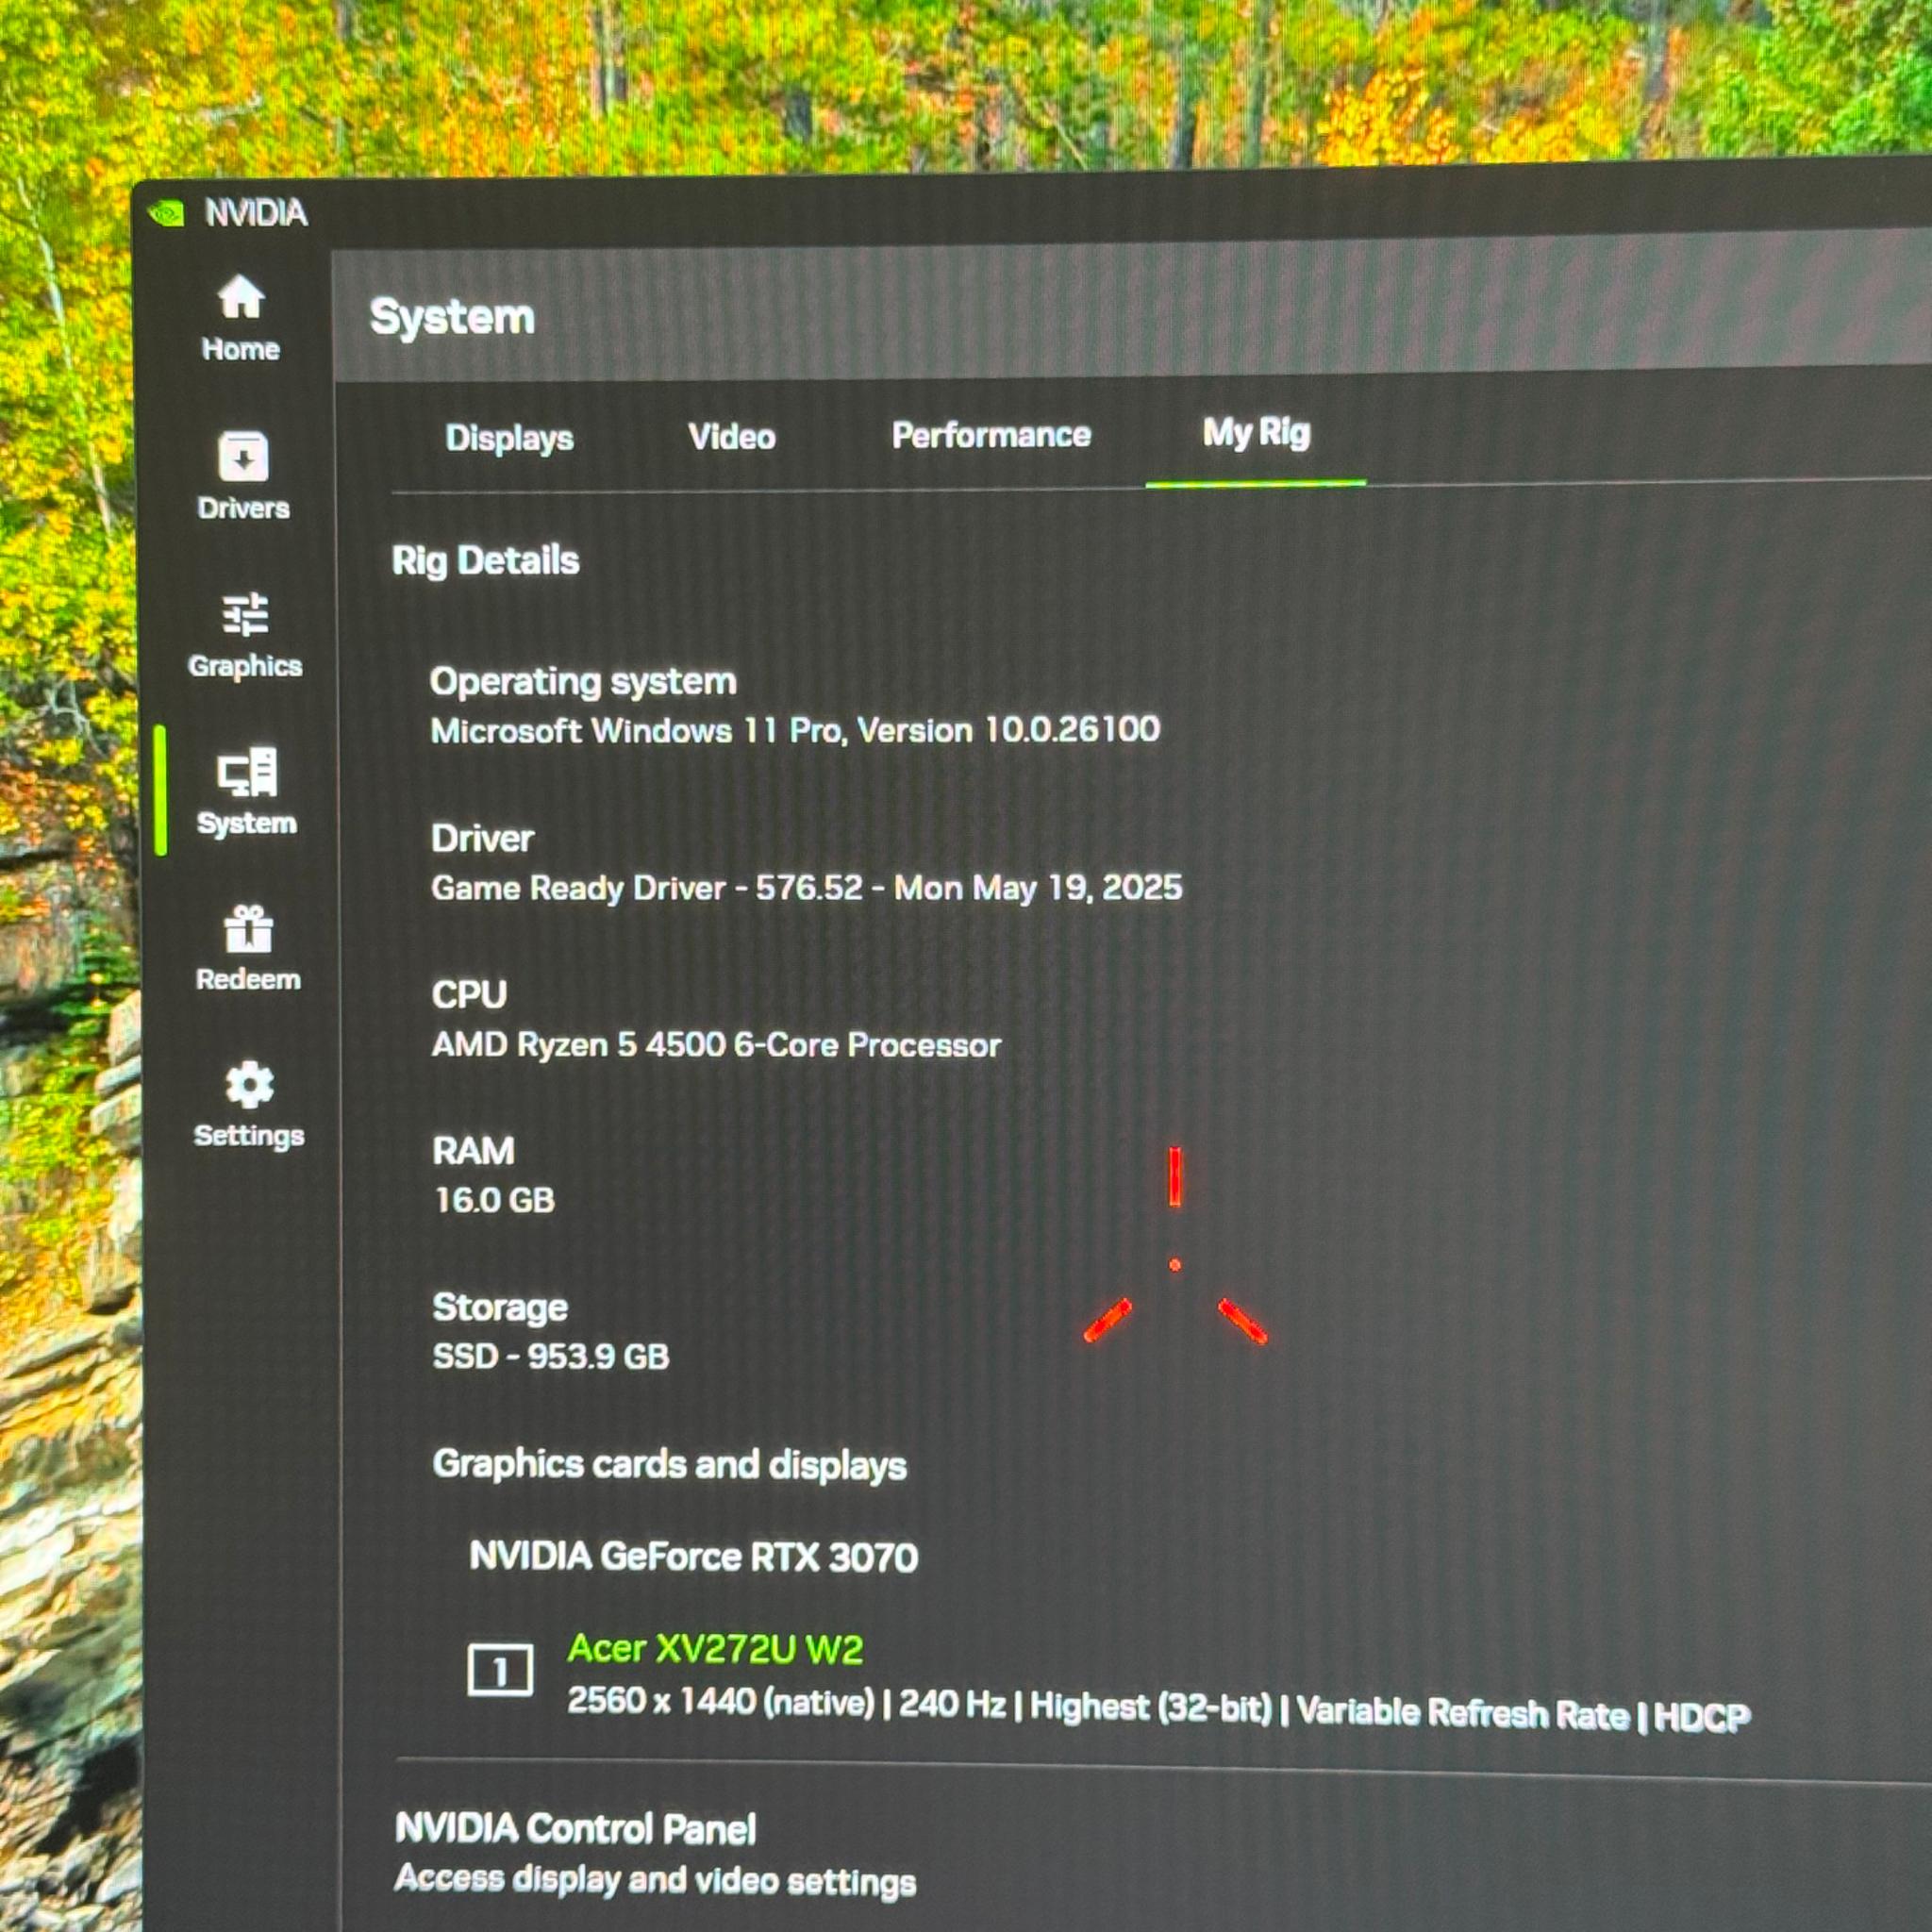Click the 16.0 GB value
1932x1932 pixels.
pos(494,1200)
